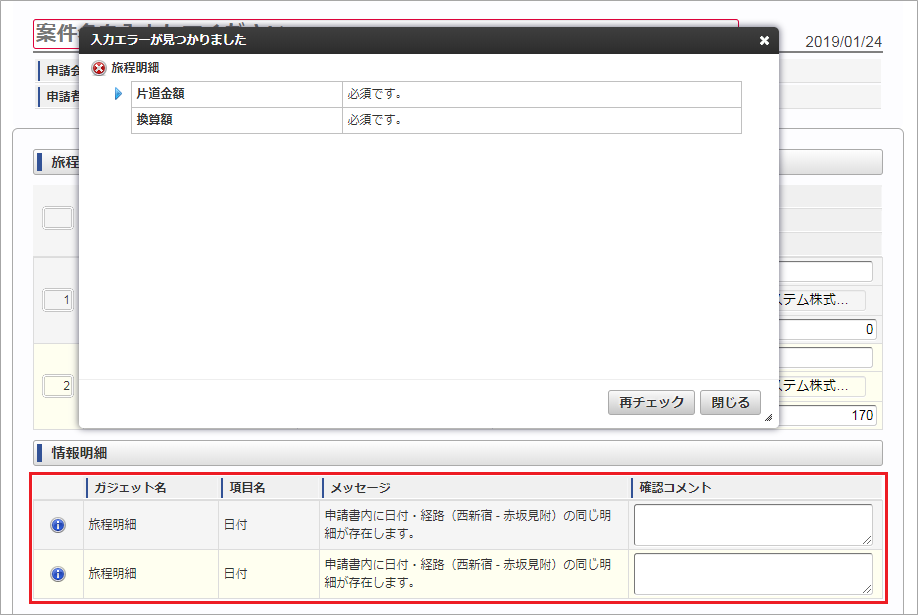Image resolution: width=918 pixels, height=615 pixels.
Task: Close the input error dialog with X
Action: [x=764, y=40]
